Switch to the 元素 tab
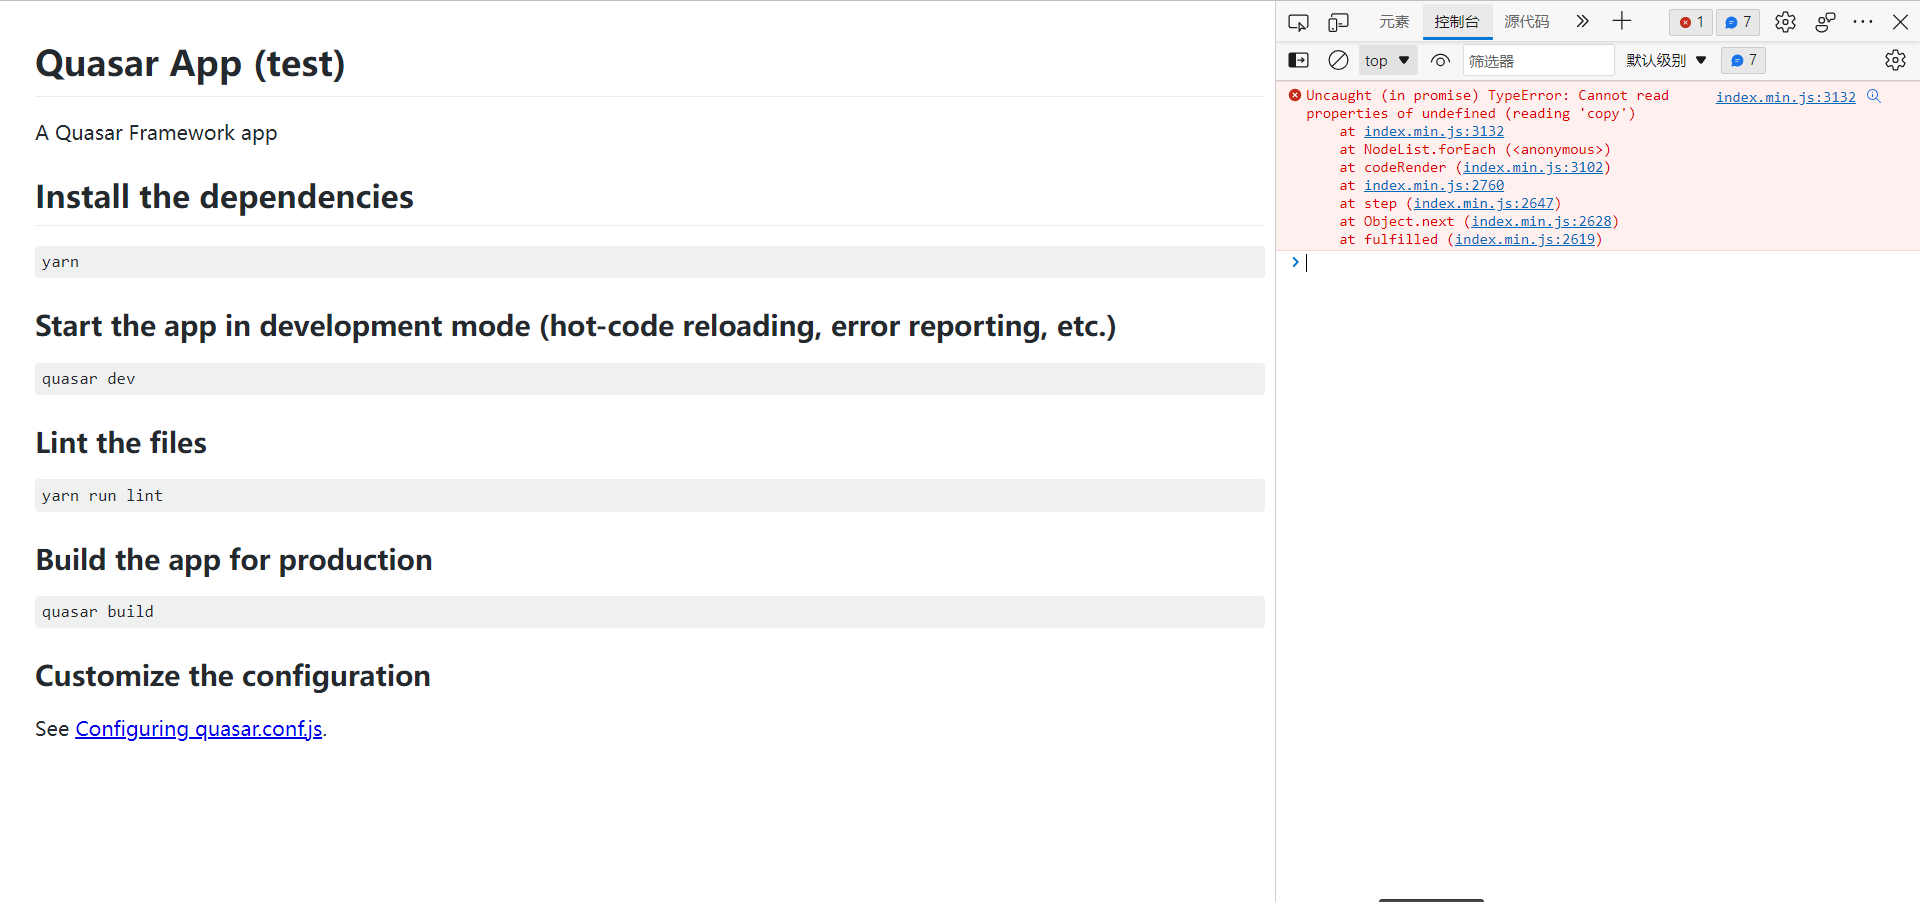The image size is (1920, 902). [x=1394, y=21]
